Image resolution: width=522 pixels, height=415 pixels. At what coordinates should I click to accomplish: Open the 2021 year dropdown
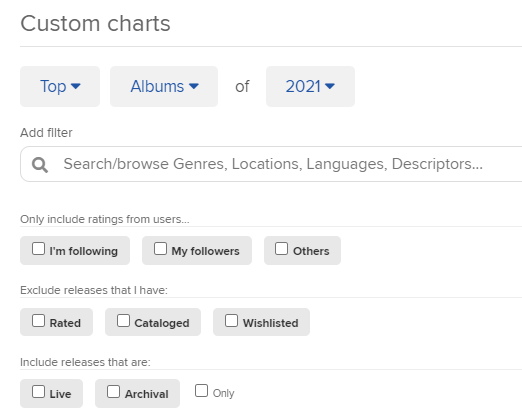[x=310, y=87]
